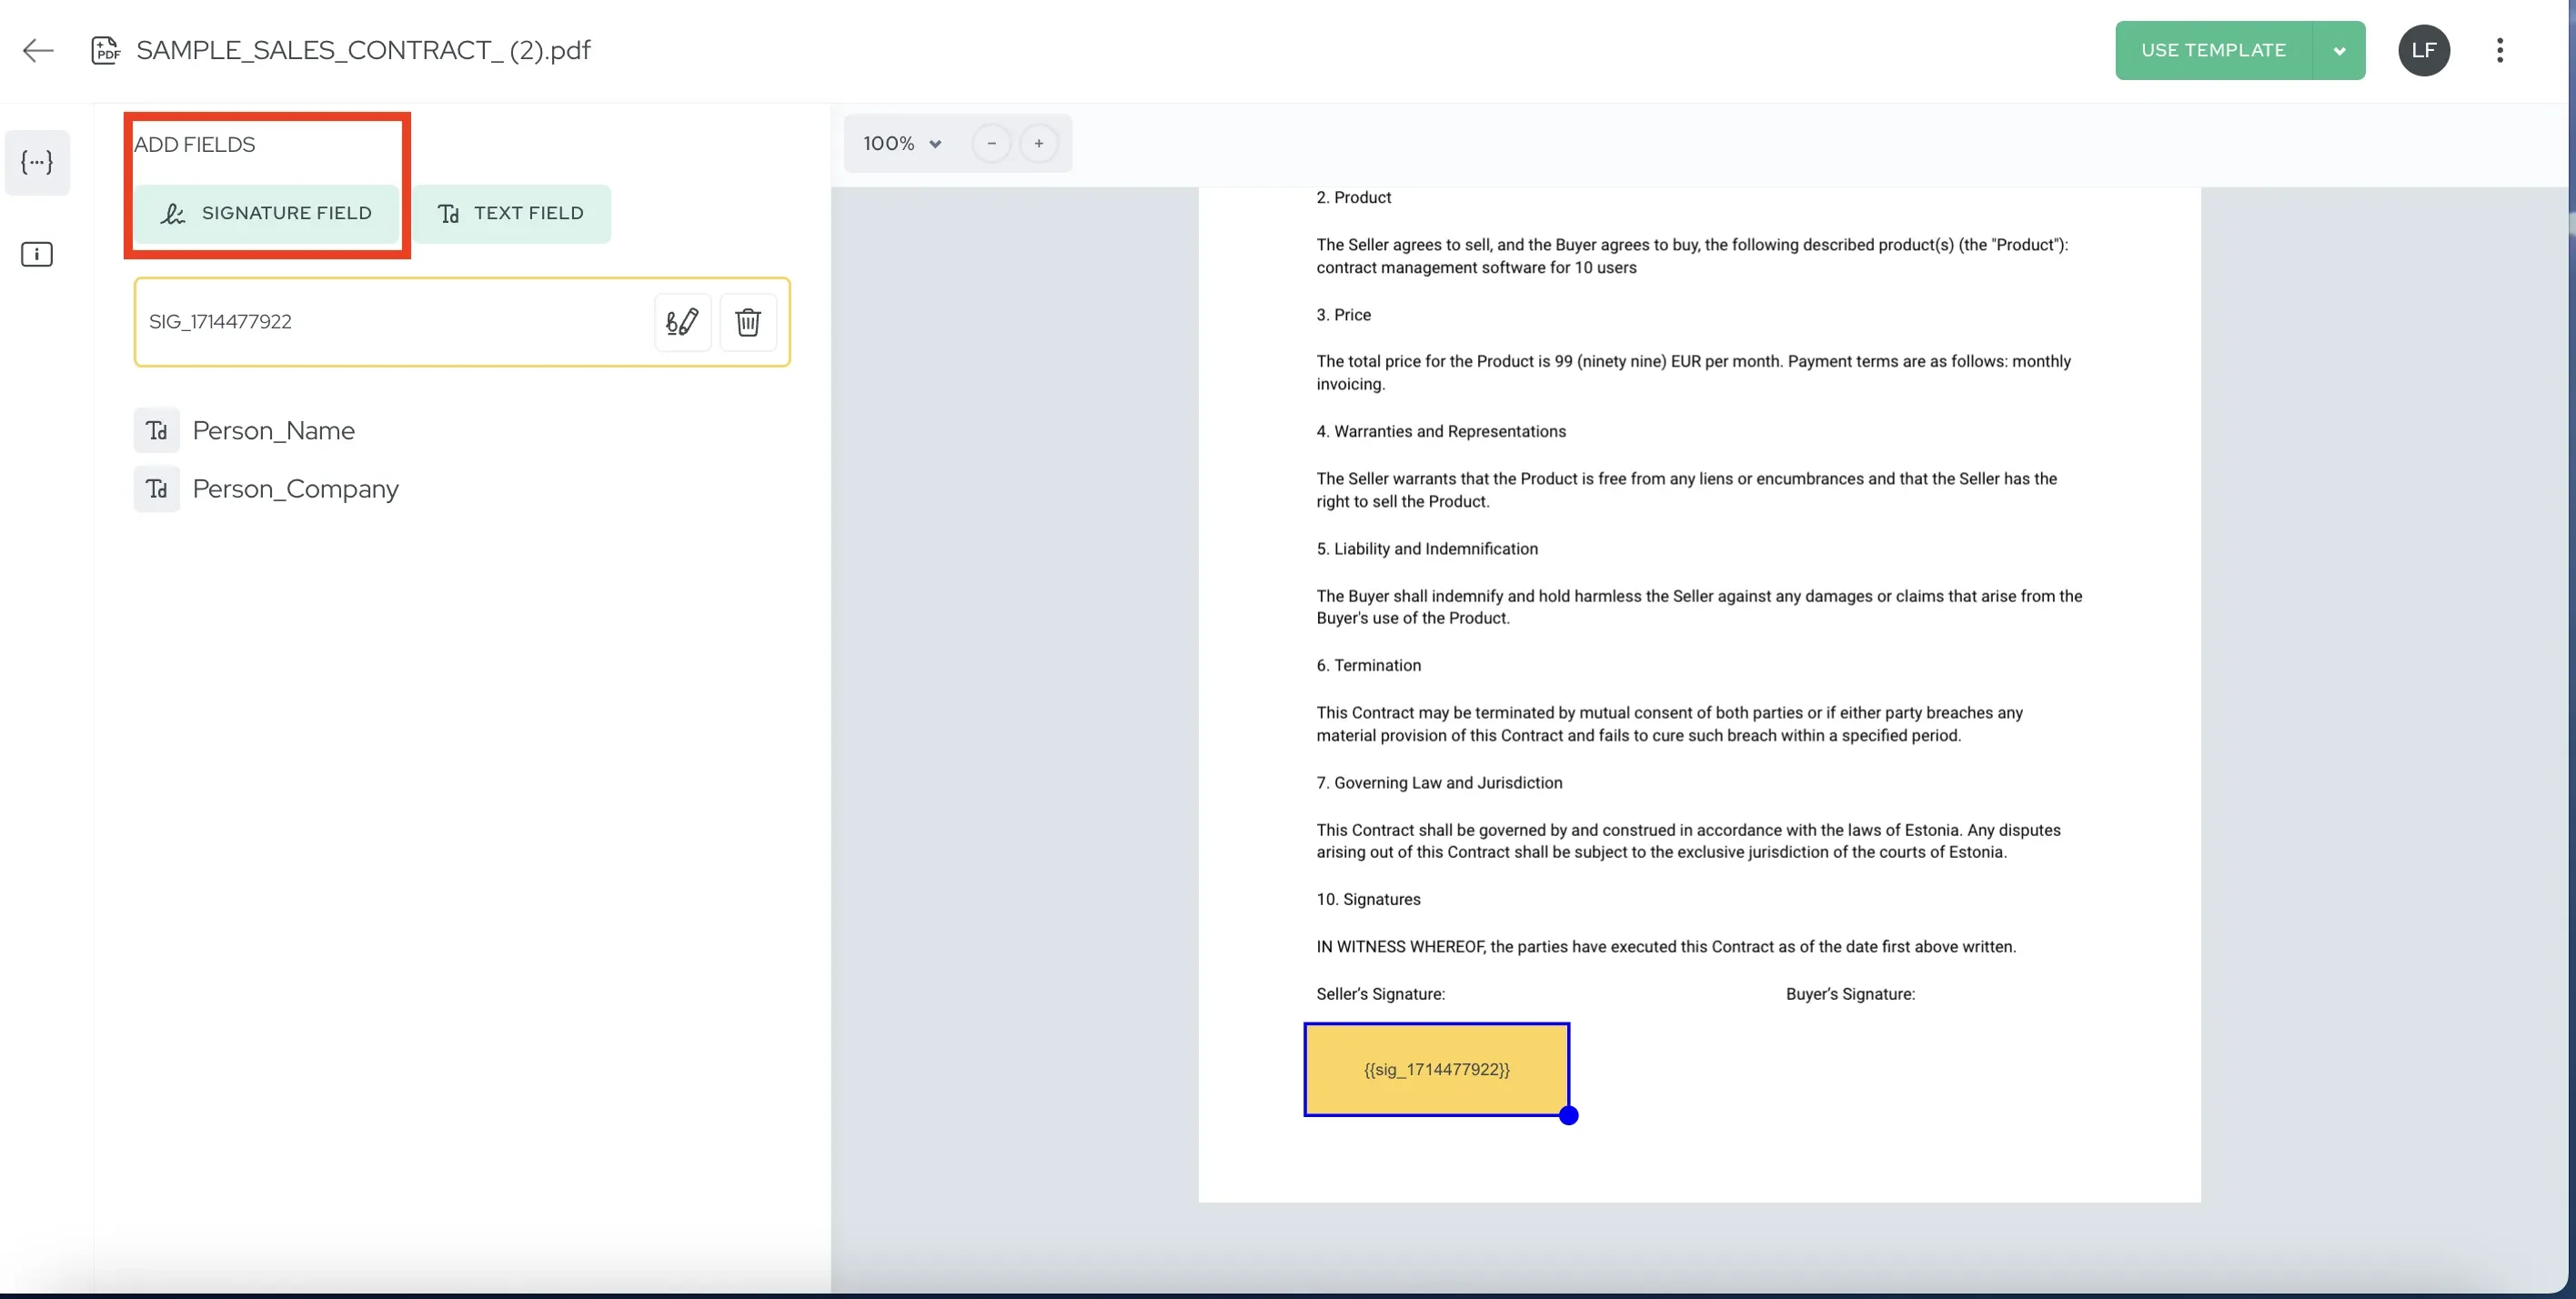The width and height of the screenshot is (2576, 1299).
Task: Click the Text Field button
Action: click(511, 213)
